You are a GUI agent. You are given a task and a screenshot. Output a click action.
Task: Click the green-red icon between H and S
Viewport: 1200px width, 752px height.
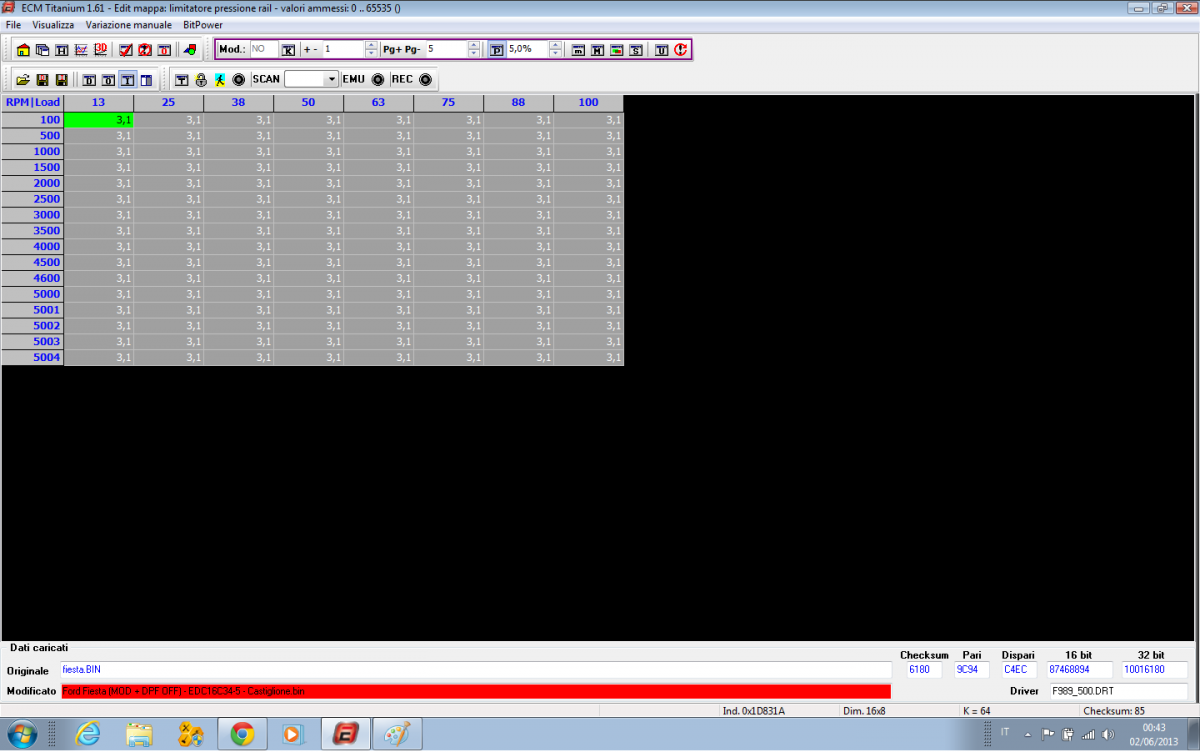coord(617,49)
